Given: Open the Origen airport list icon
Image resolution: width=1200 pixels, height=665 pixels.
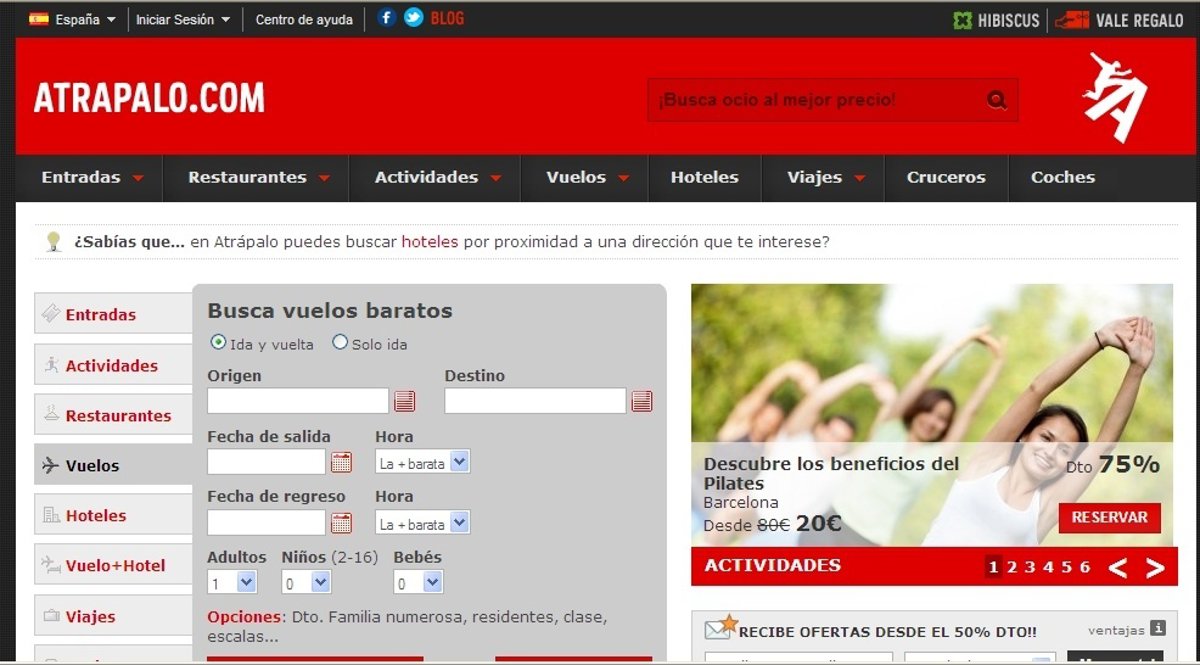Looking at the screenshot, I should [x=404, y=401].
